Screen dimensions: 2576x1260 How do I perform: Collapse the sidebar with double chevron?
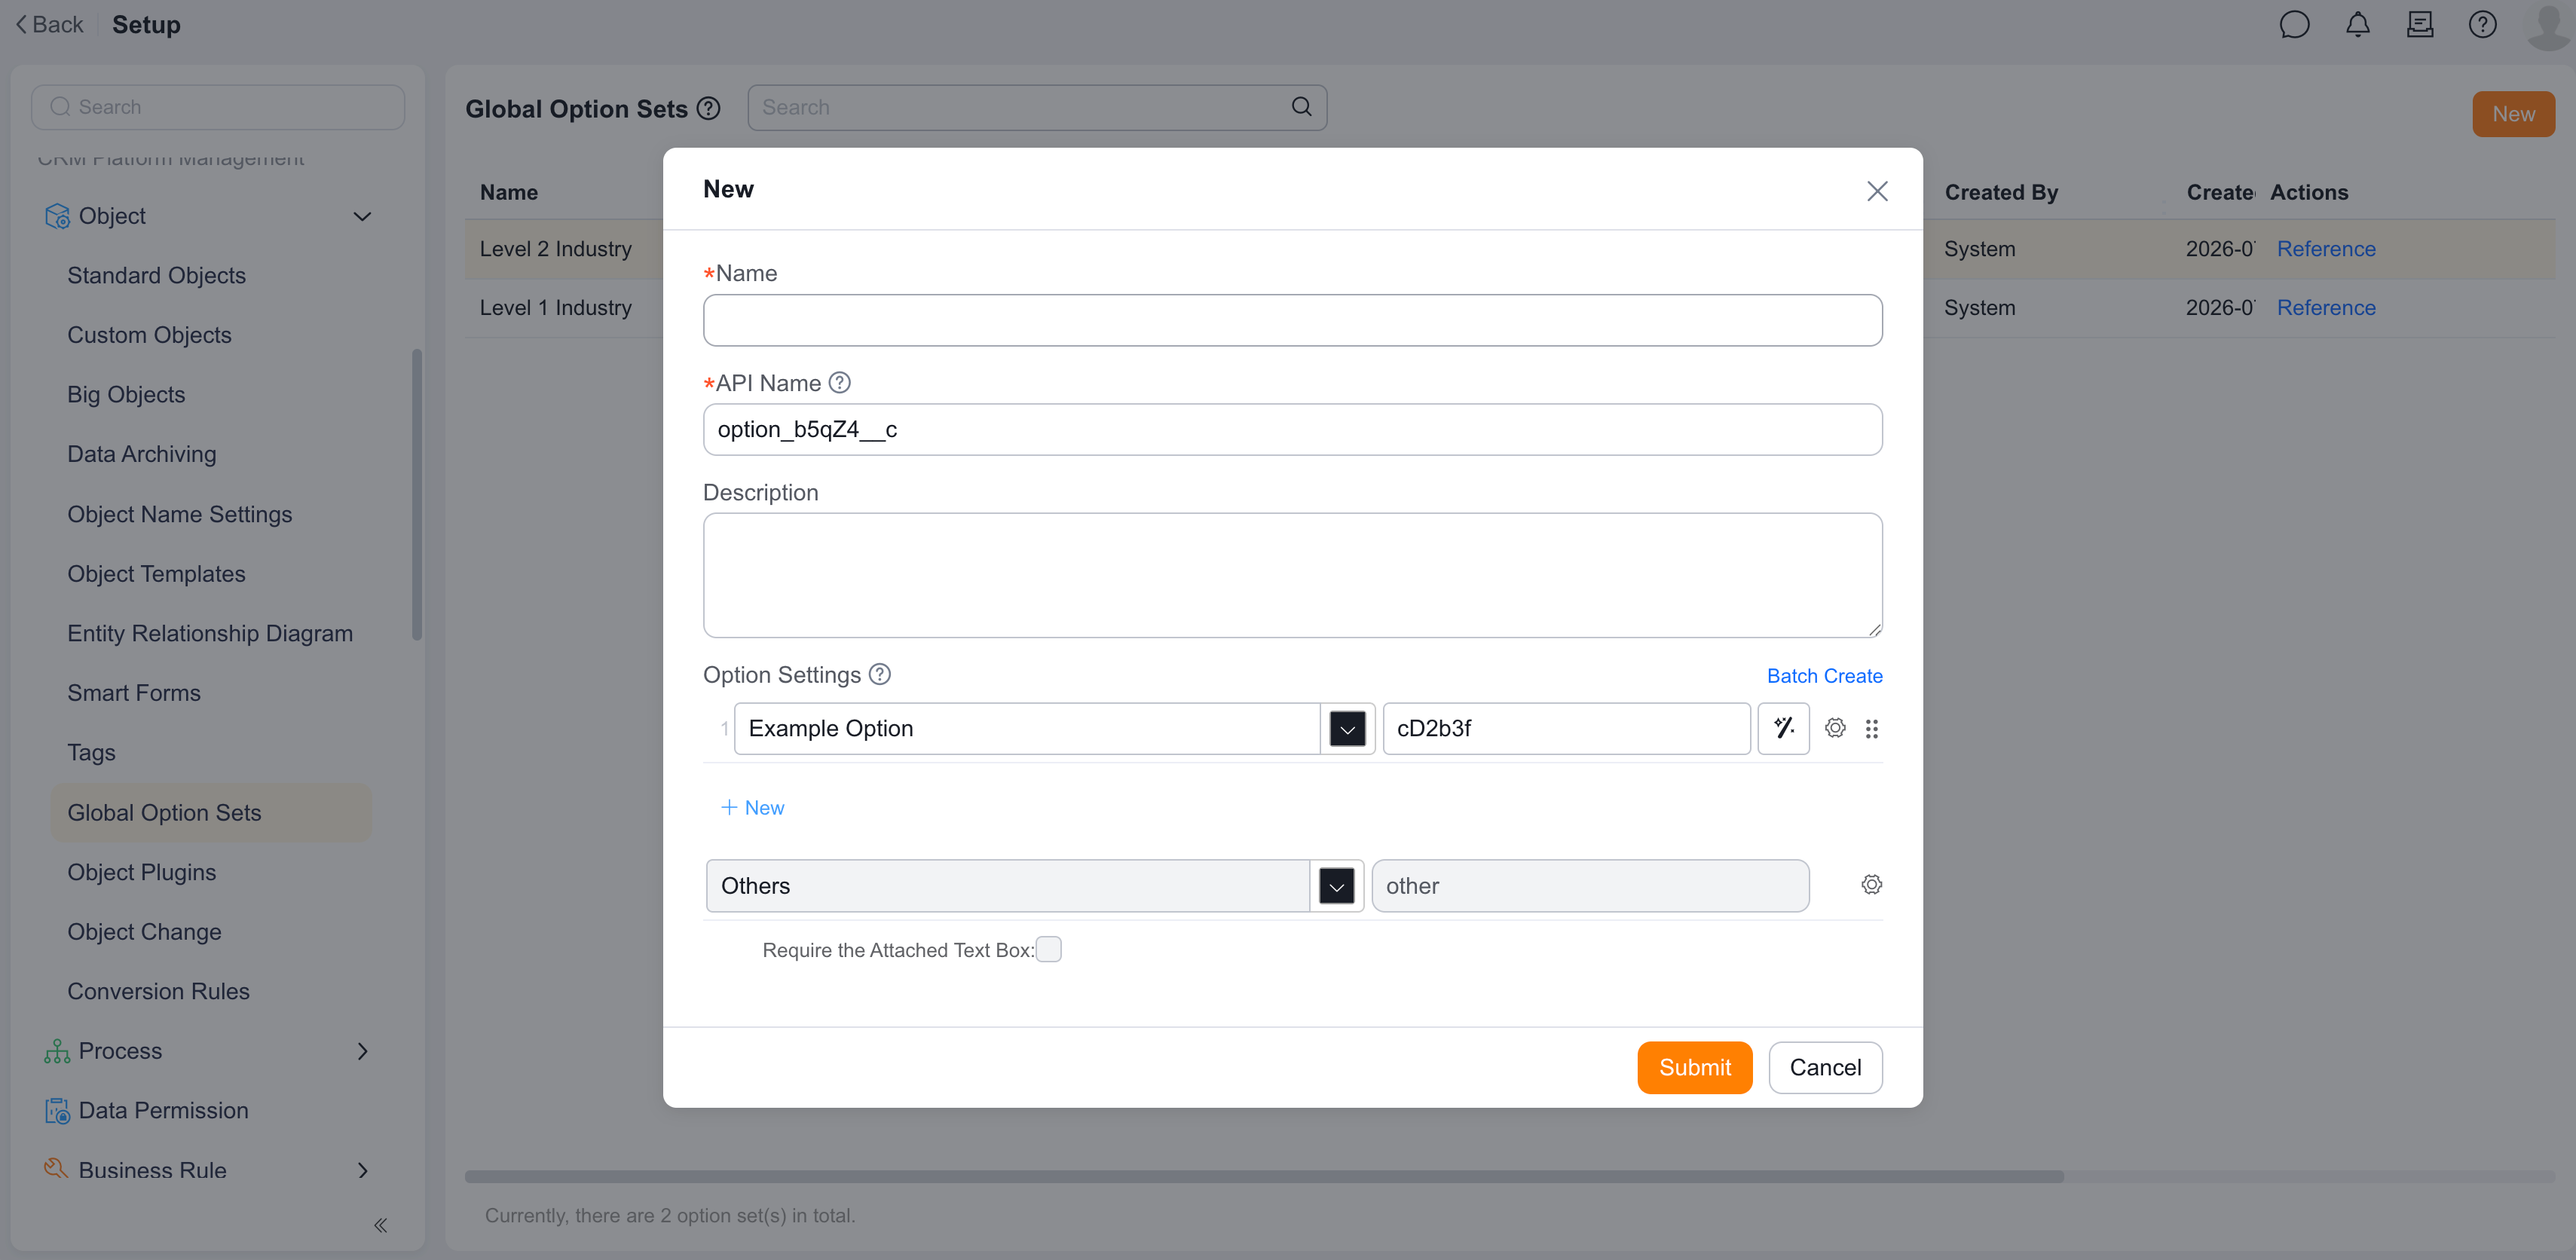(x=381, y=1225)
